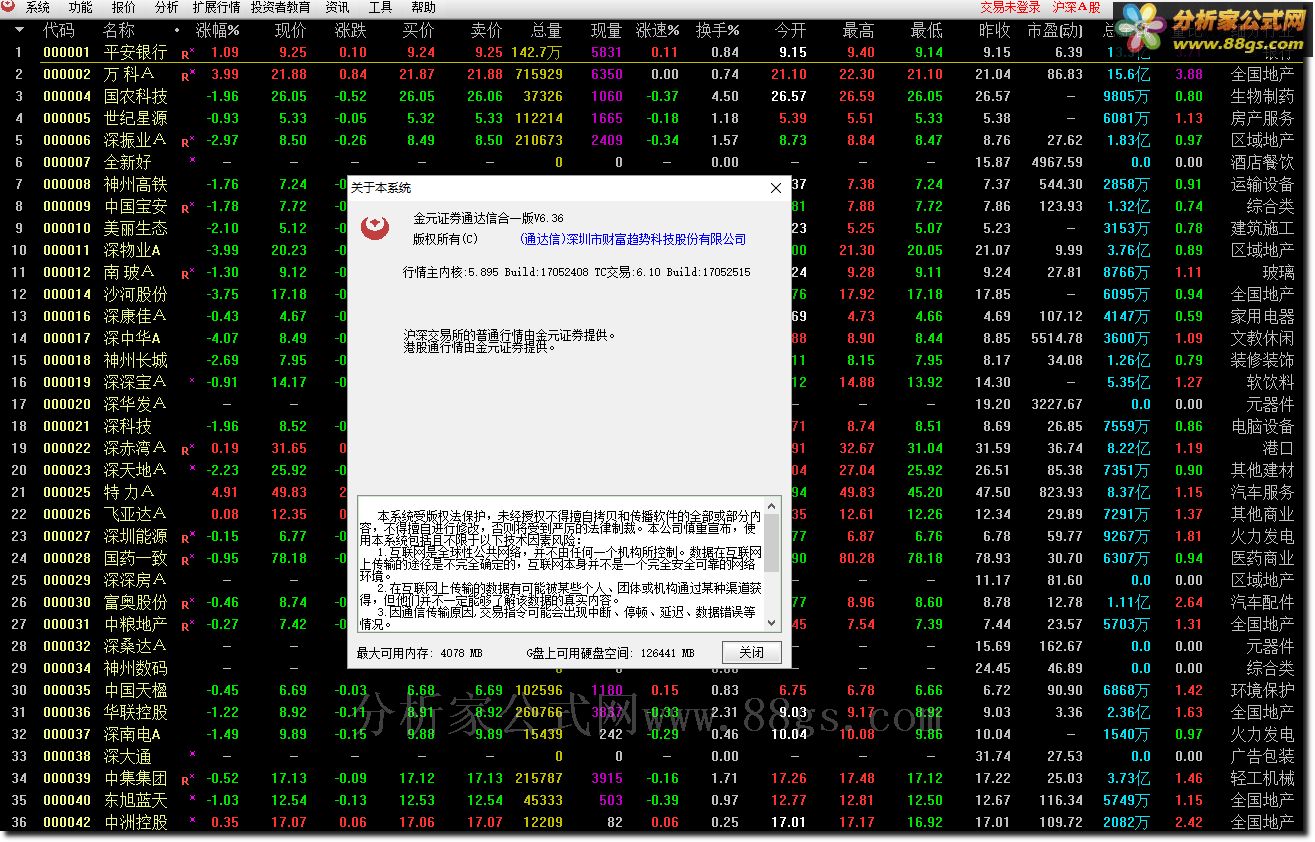Select the 特力A stock name
Image resolution: width=1315 pixels, height=842 pixels.
(130, 492)
